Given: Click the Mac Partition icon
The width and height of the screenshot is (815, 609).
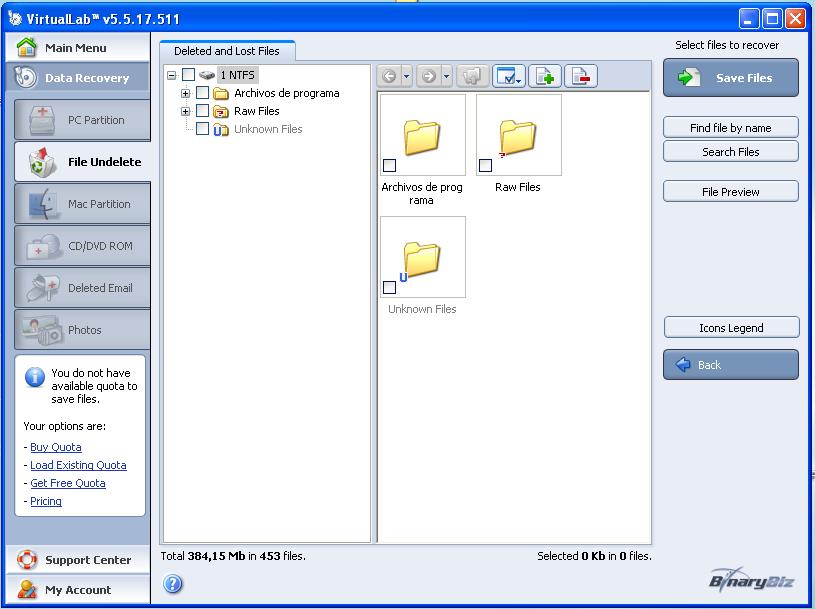Looking at the screenshot, I should coord(43,204).
